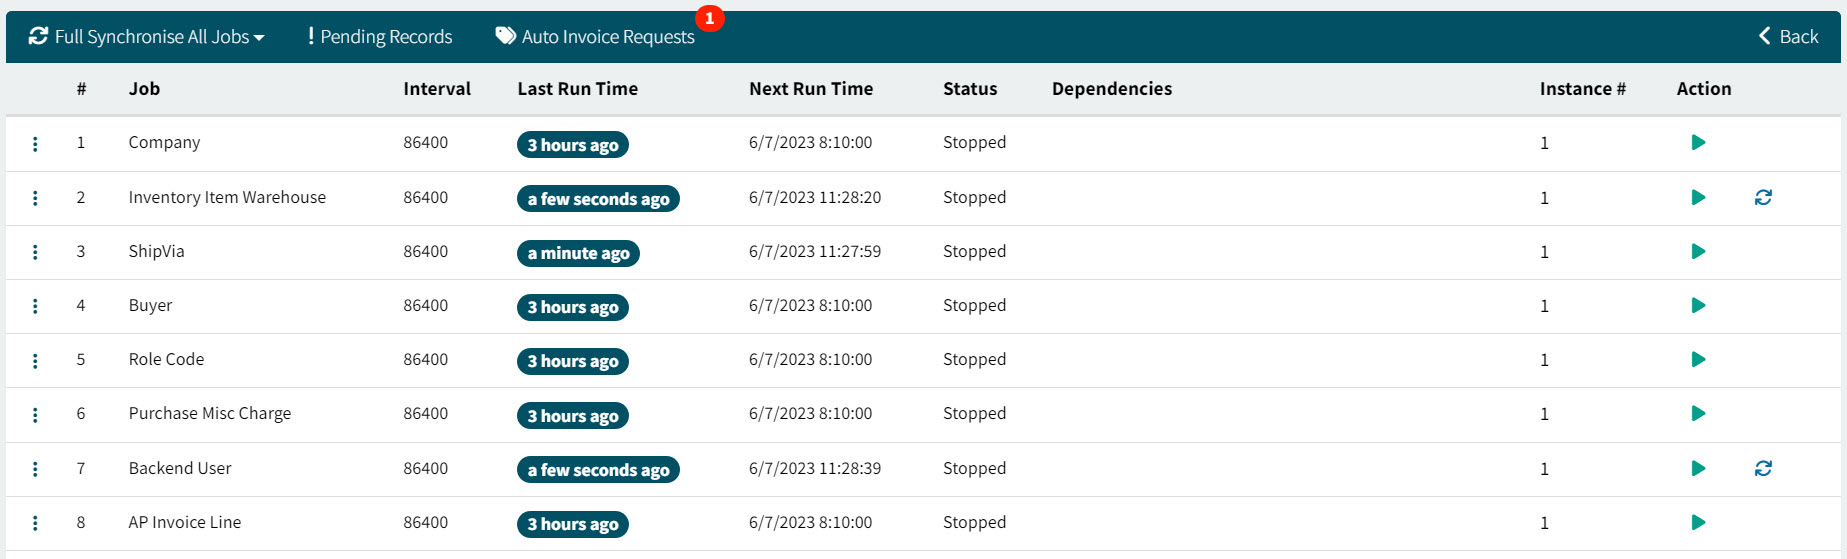Open three-dot menu for Company row

click(35, 144)
